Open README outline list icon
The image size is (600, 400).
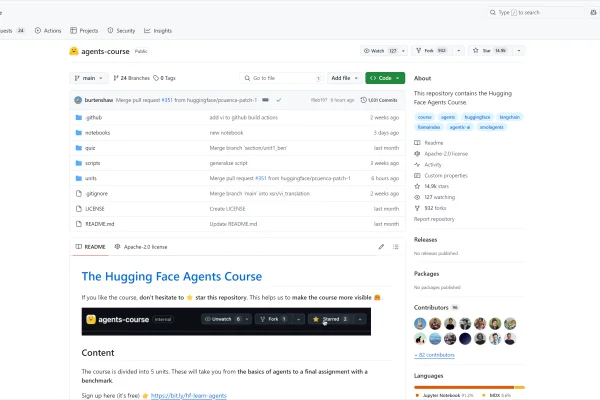coord(396,247)
